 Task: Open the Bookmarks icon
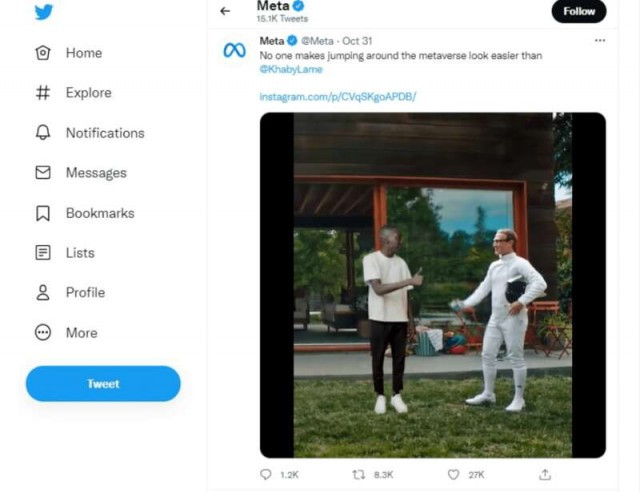[43, 213]
